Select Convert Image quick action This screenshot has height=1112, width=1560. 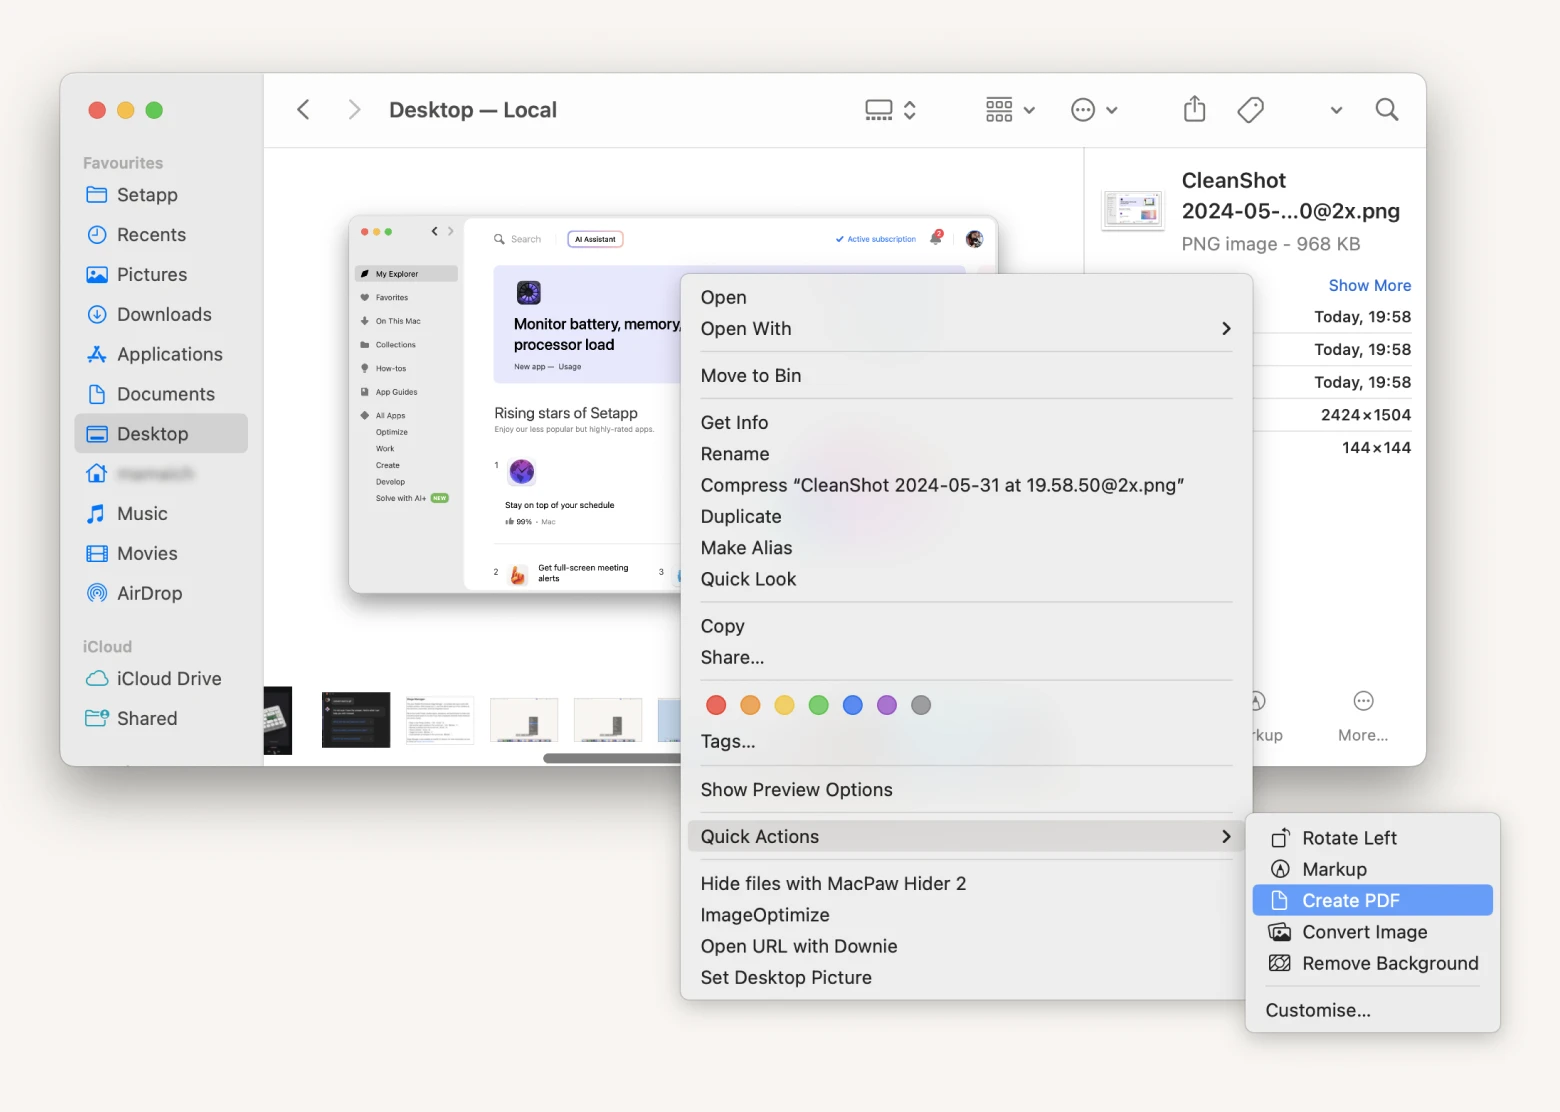(1372, 932)
